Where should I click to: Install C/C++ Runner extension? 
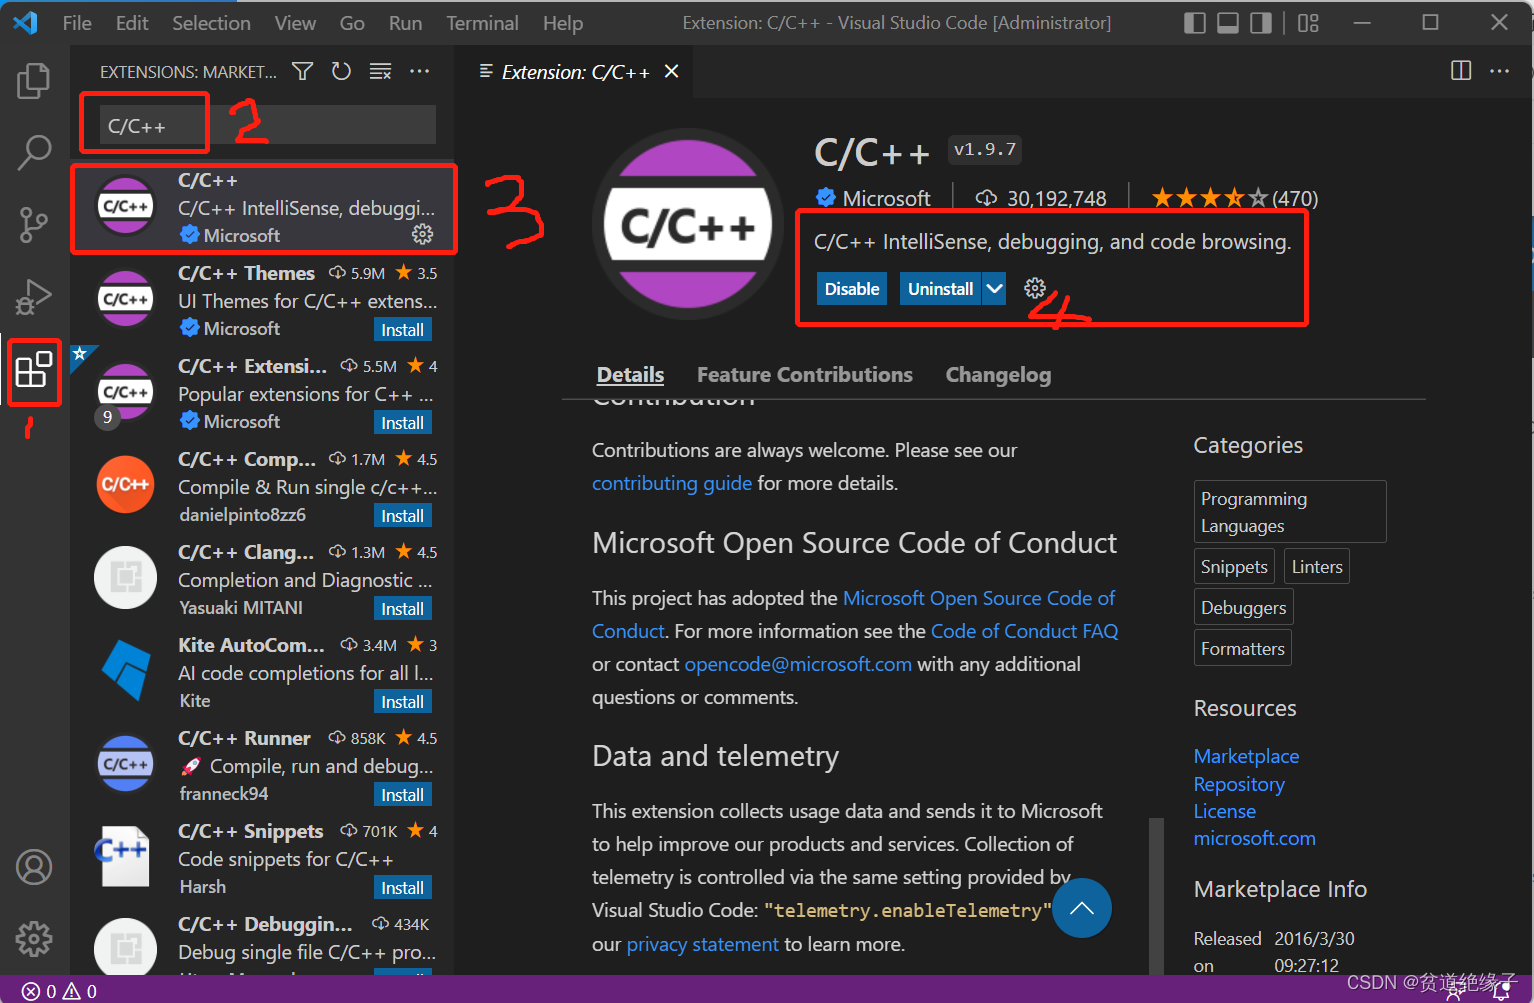pyautogui.click(x=402, y=795)
